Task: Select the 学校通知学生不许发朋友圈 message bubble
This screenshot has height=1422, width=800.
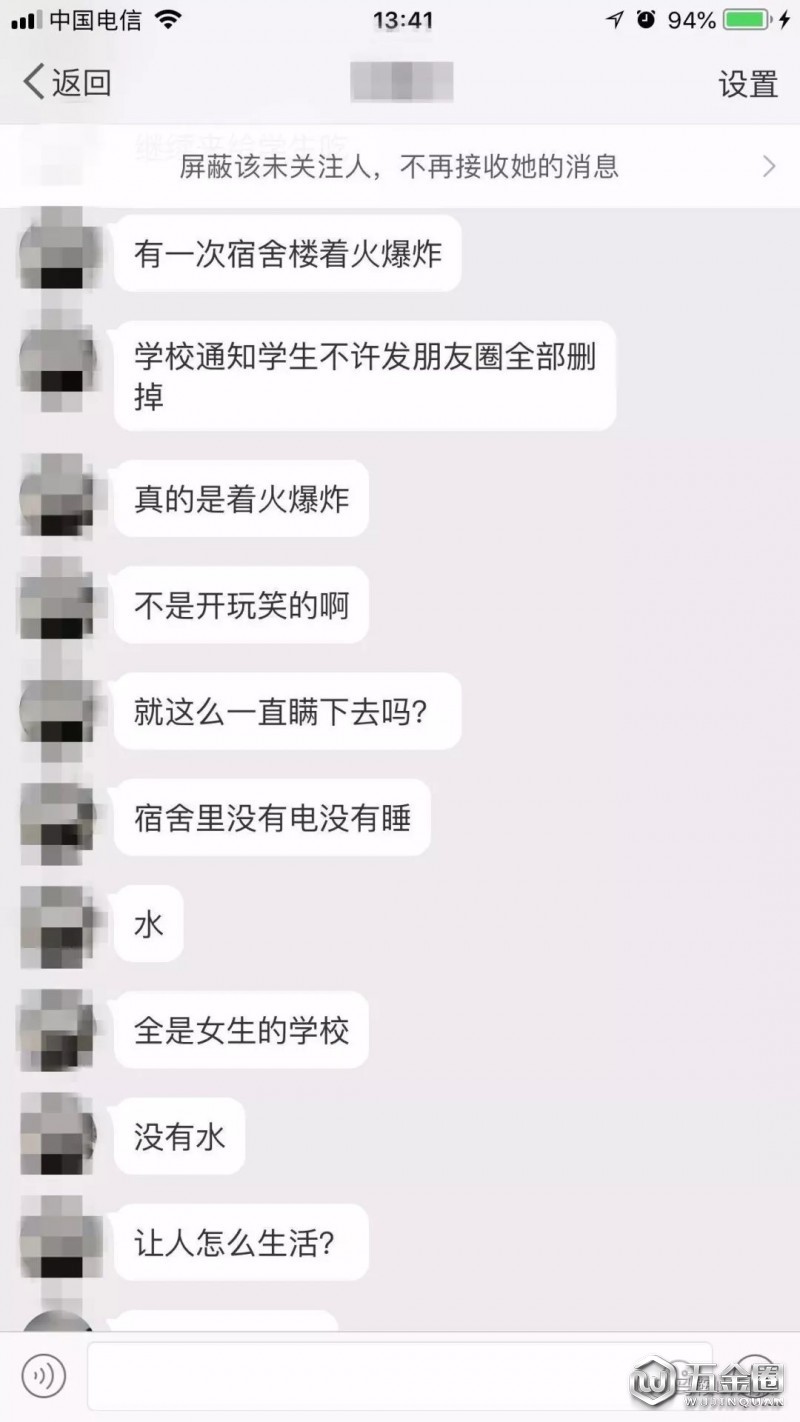Action: [x=365, y=376]
